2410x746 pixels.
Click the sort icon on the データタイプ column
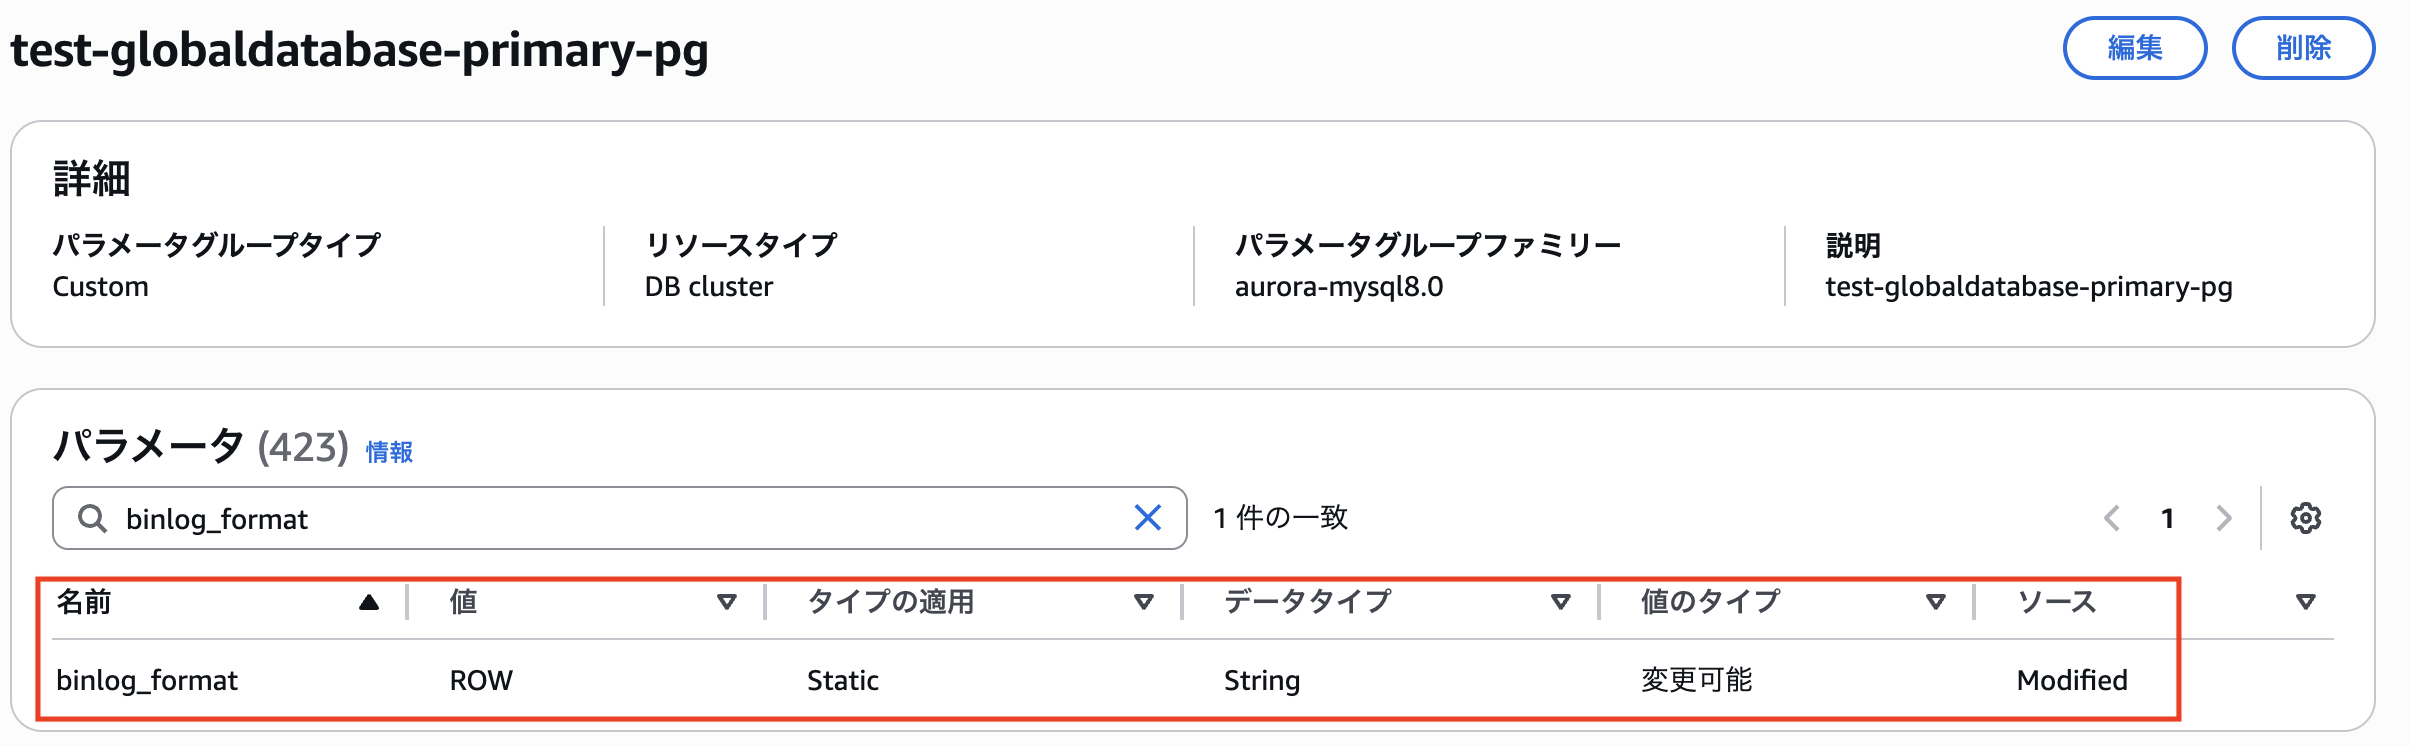point(1560,601)
